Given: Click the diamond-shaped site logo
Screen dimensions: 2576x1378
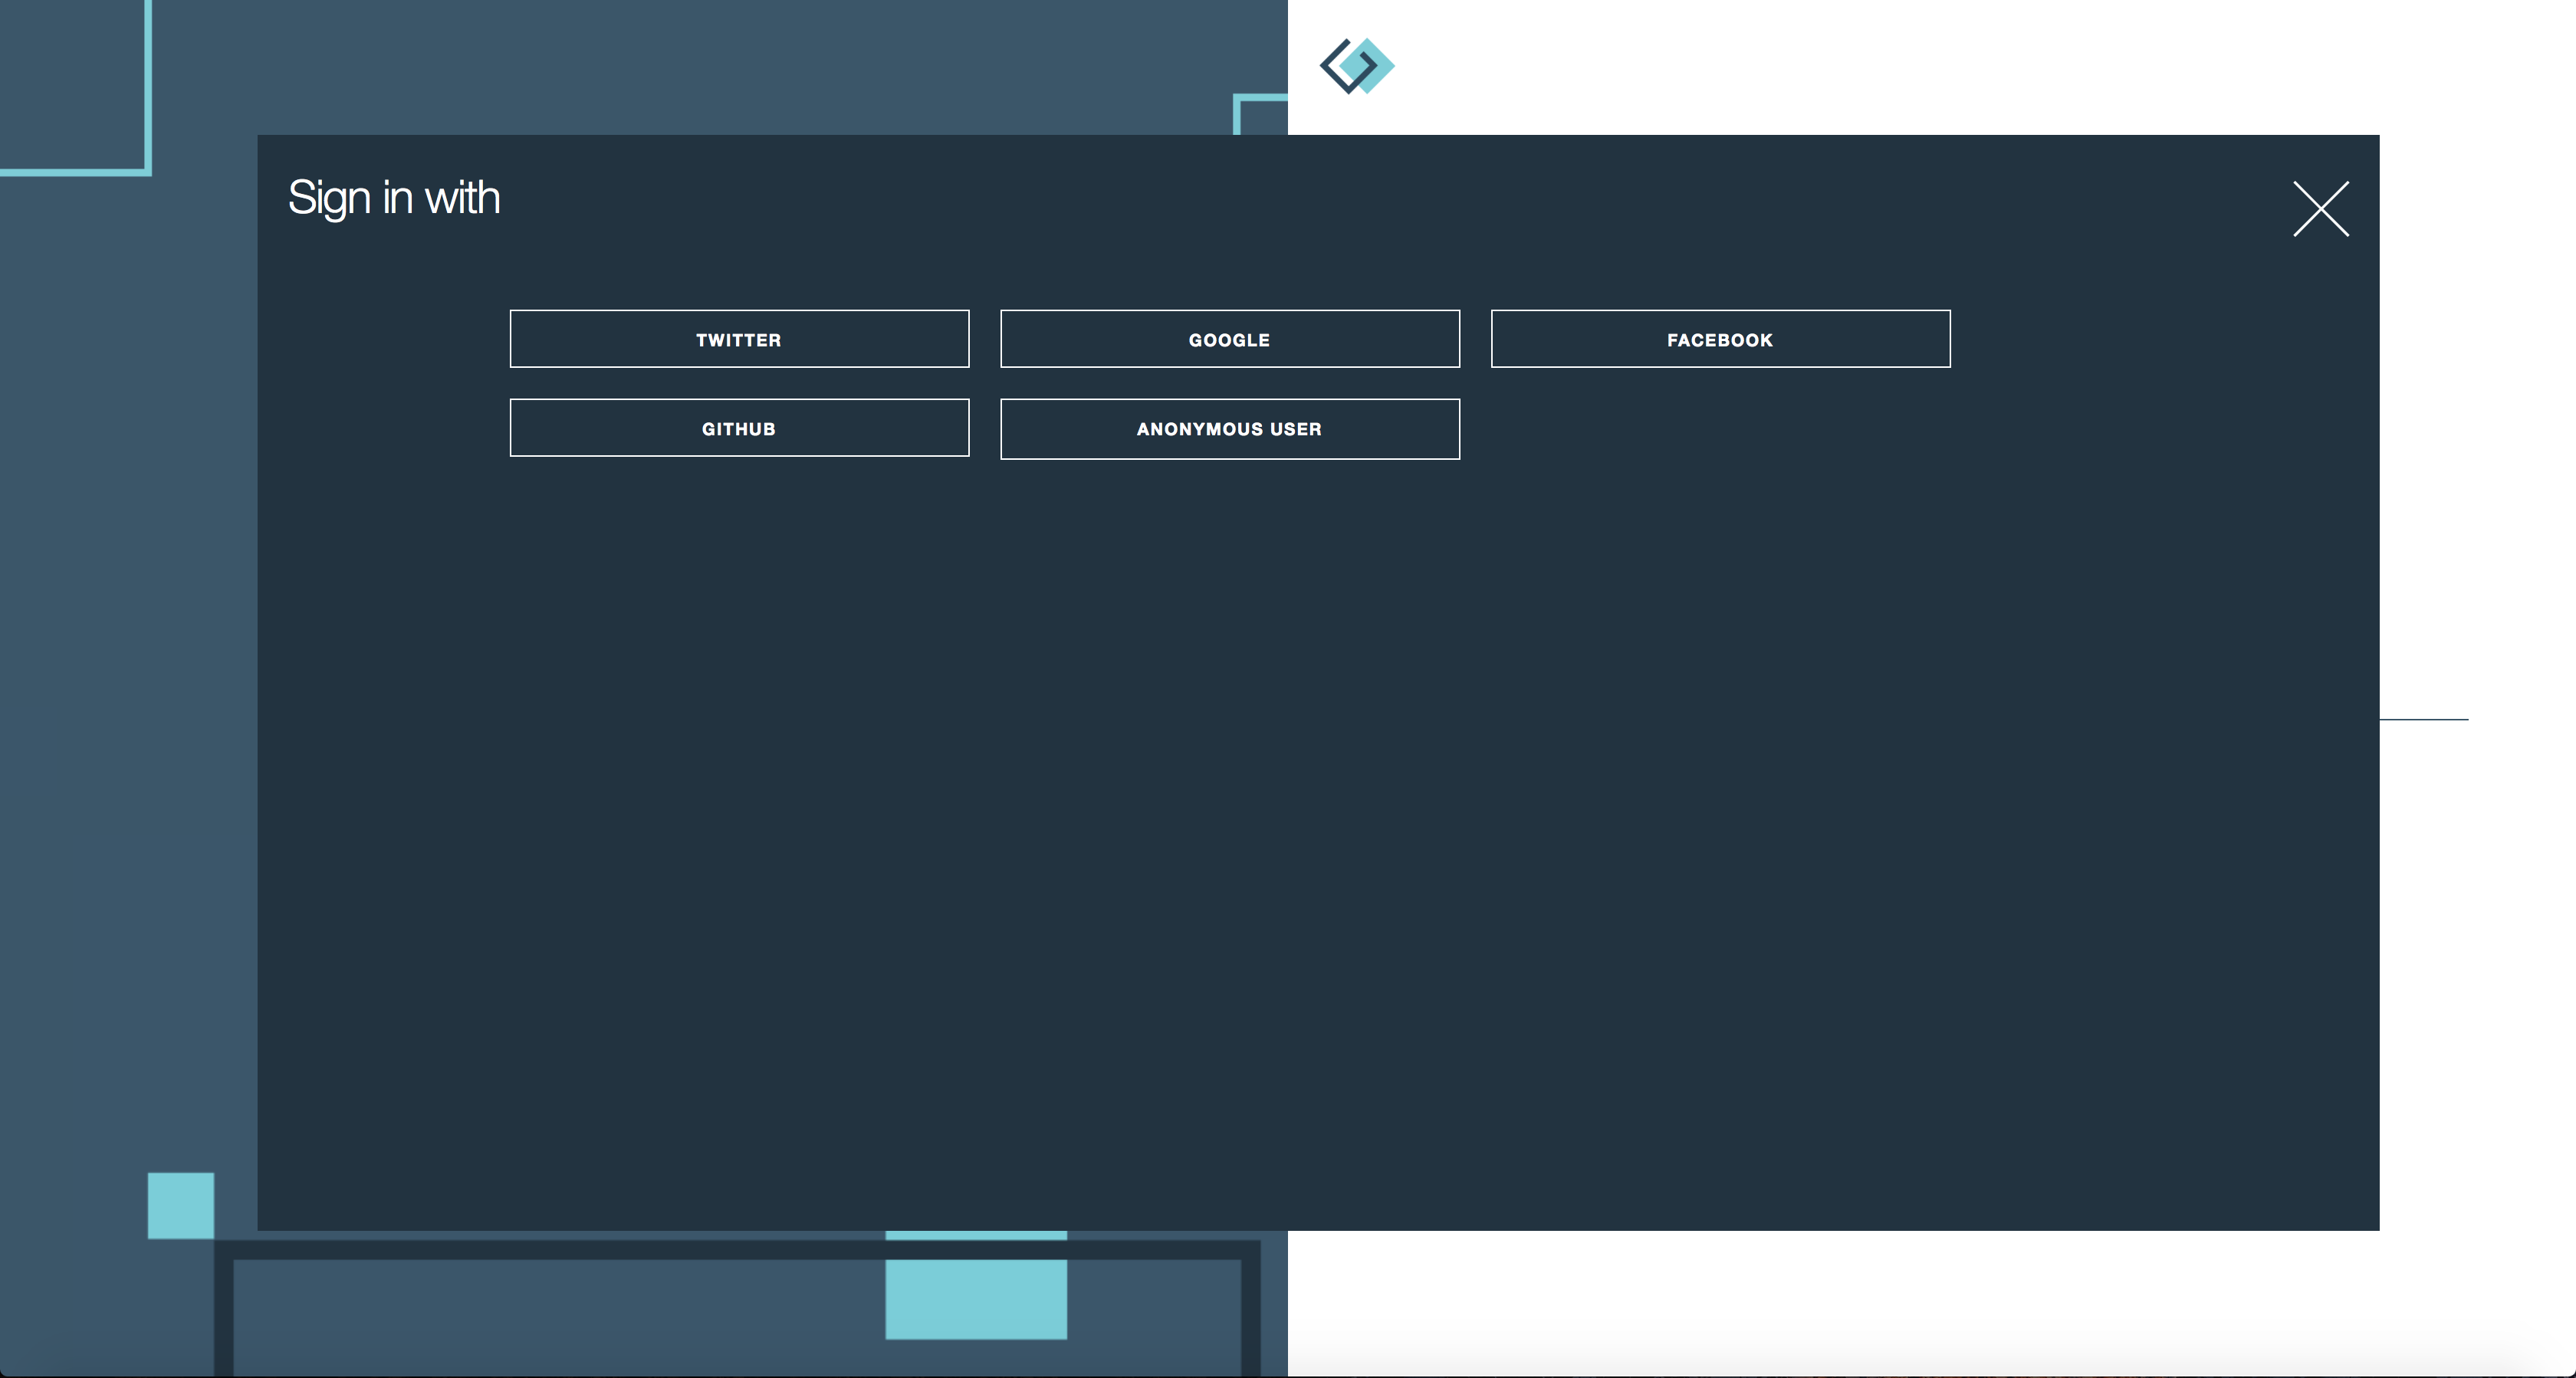Looking at the screenshot, I should (1357, 66).
